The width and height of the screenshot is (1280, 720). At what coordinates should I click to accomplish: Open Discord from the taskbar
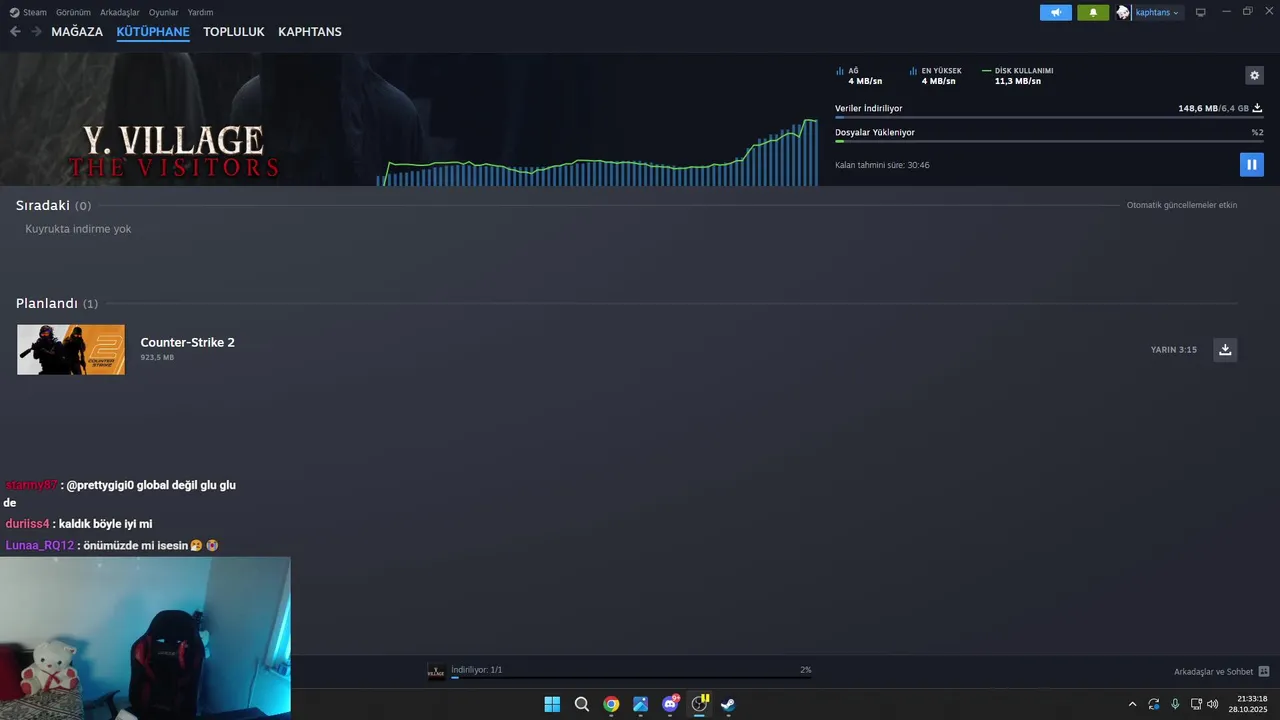[670, 704]
